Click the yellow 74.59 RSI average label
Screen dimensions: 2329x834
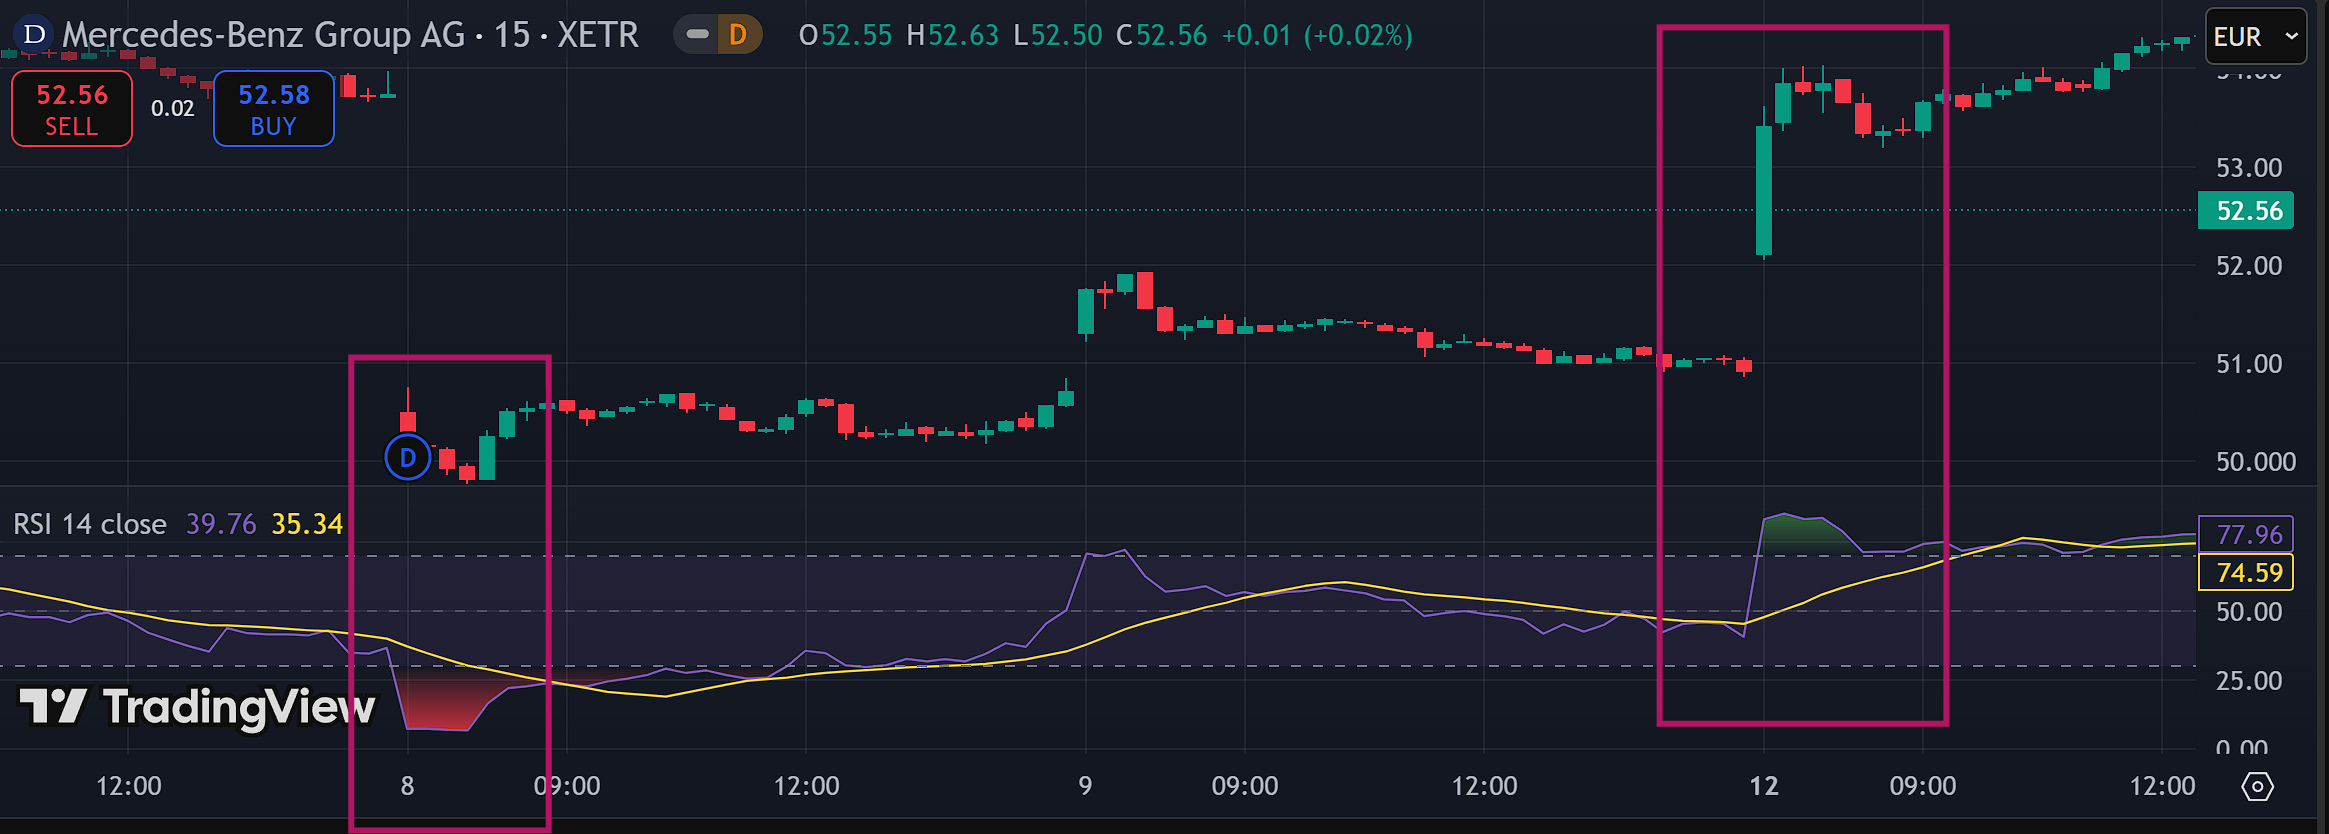pyautogui.click(x=2249, y=573)
